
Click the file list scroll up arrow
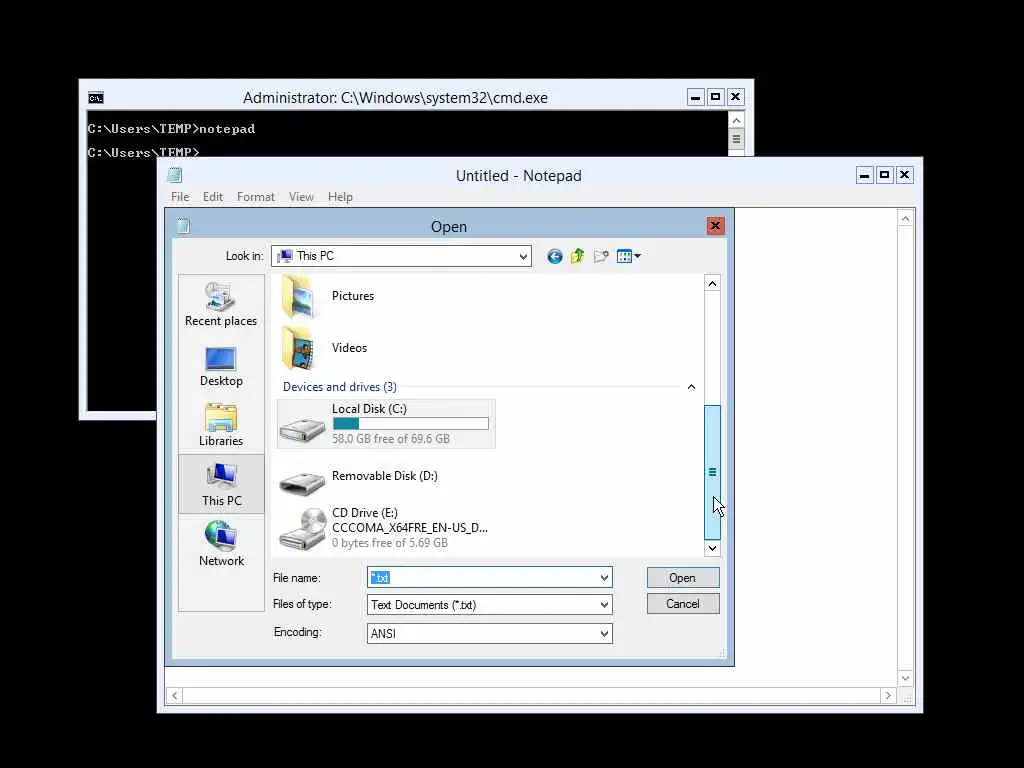(712, 283)
